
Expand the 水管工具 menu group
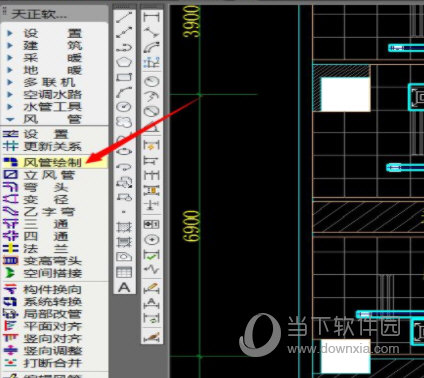54,107
